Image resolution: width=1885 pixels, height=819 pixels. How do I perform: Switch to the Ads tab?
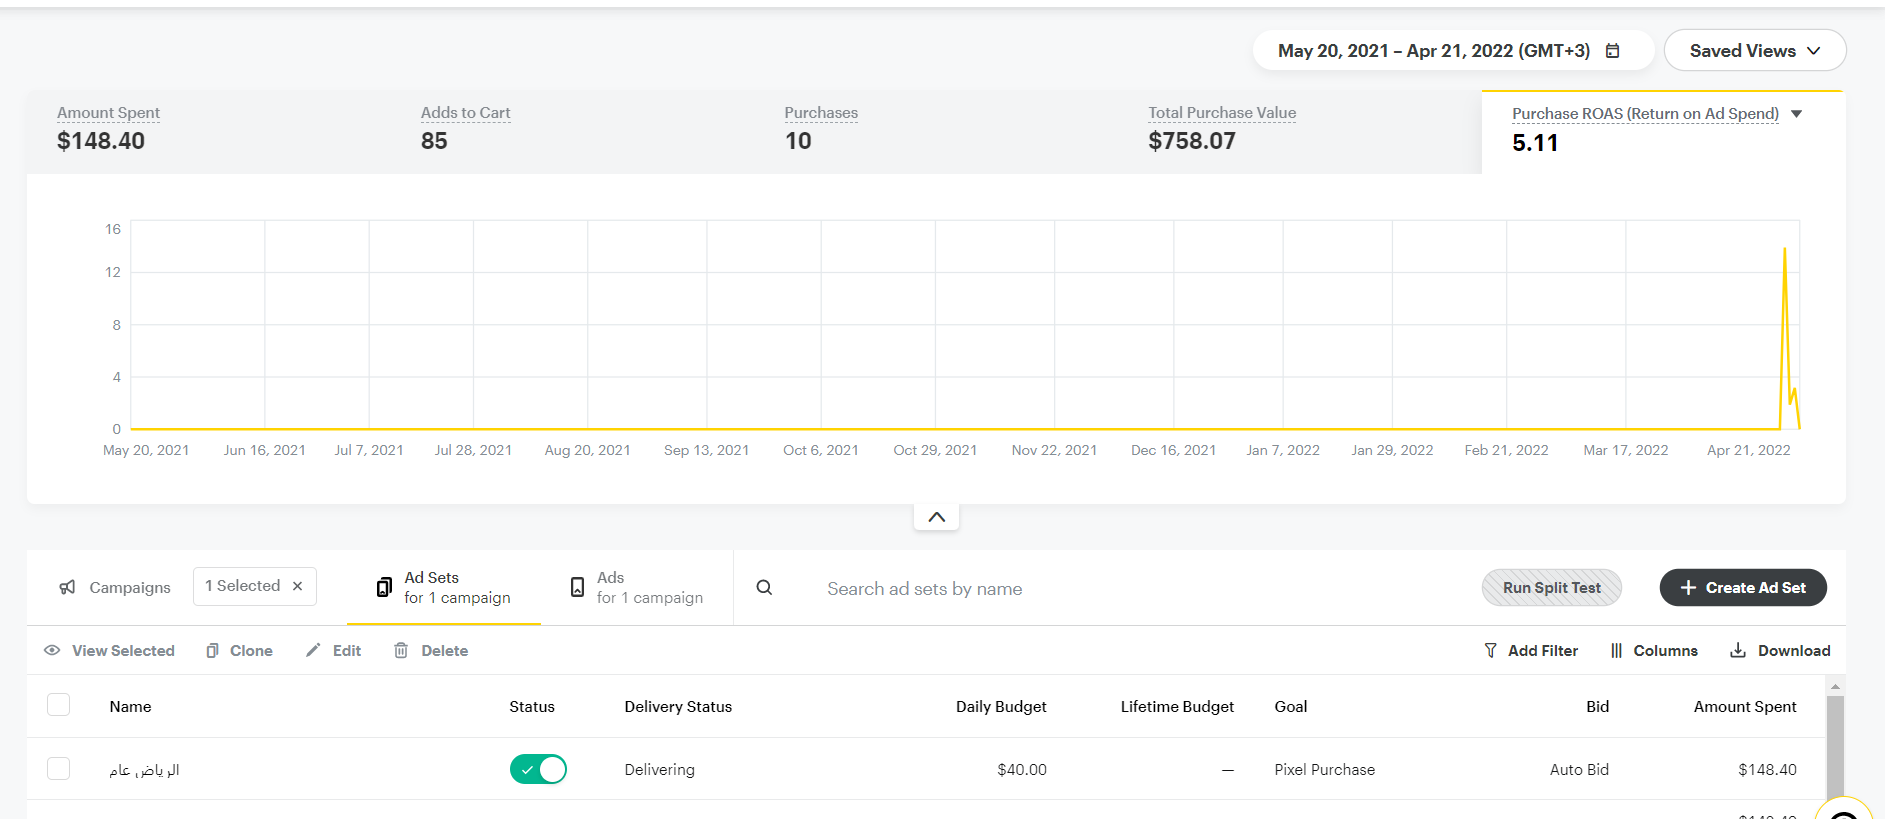coord(636,588)
